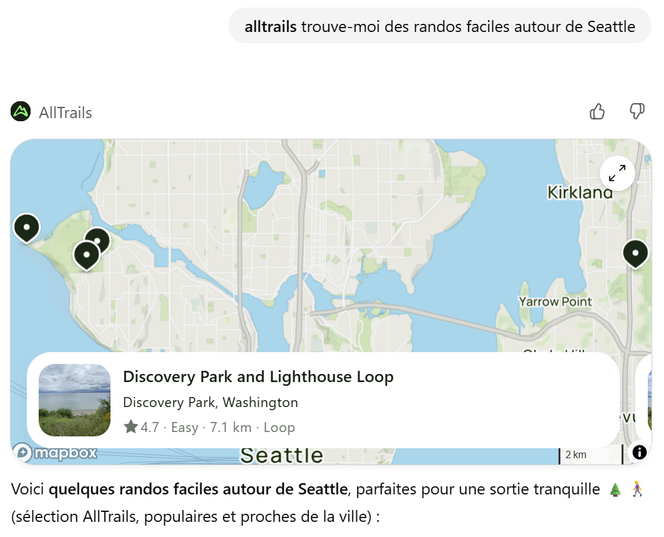Image resolution: width=664 pixels, height=537 pixels.
Task: Click the user message about randos faciles
Action: pos(440,26)
